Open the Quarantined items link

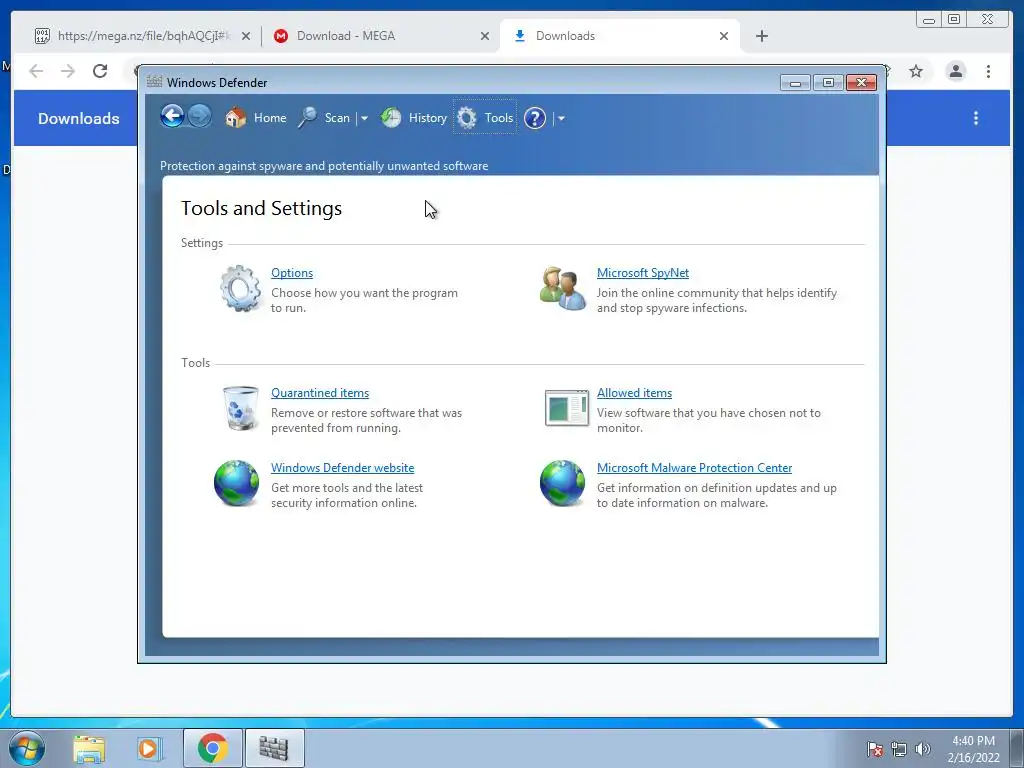point(320,393)
